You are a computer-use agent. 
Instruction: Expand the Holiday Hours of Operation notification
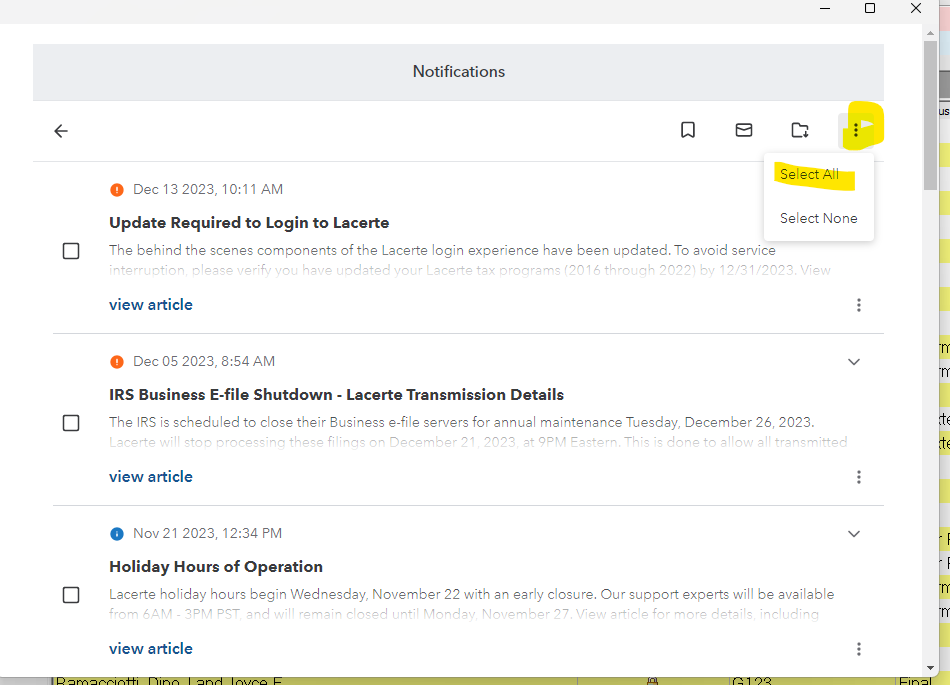[x=854, y=534]
